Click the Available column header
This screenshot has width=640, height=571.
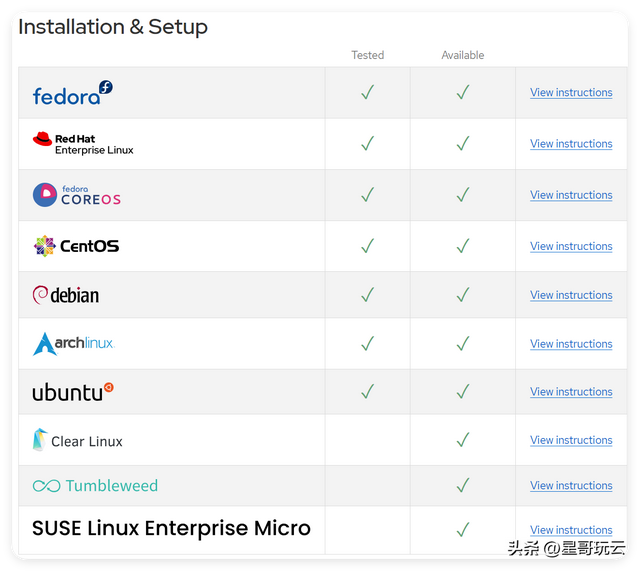pyautogui.click(x=463, y=55)
